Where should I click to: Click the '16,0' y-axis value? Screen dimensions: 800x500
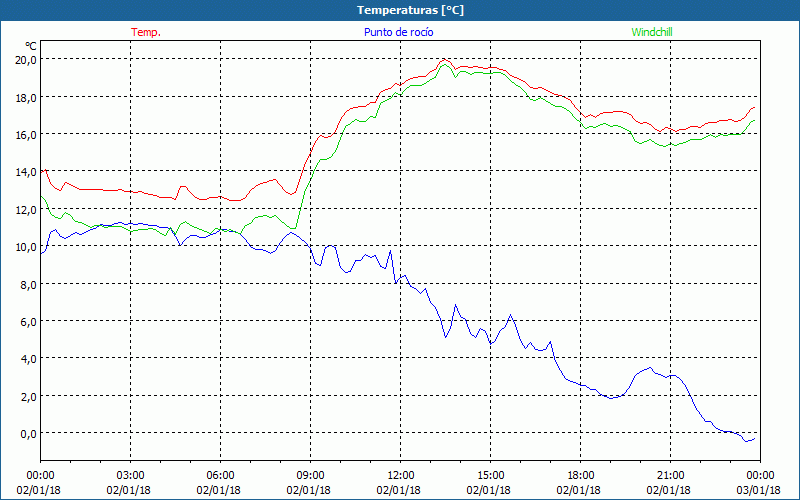(26, 134)
